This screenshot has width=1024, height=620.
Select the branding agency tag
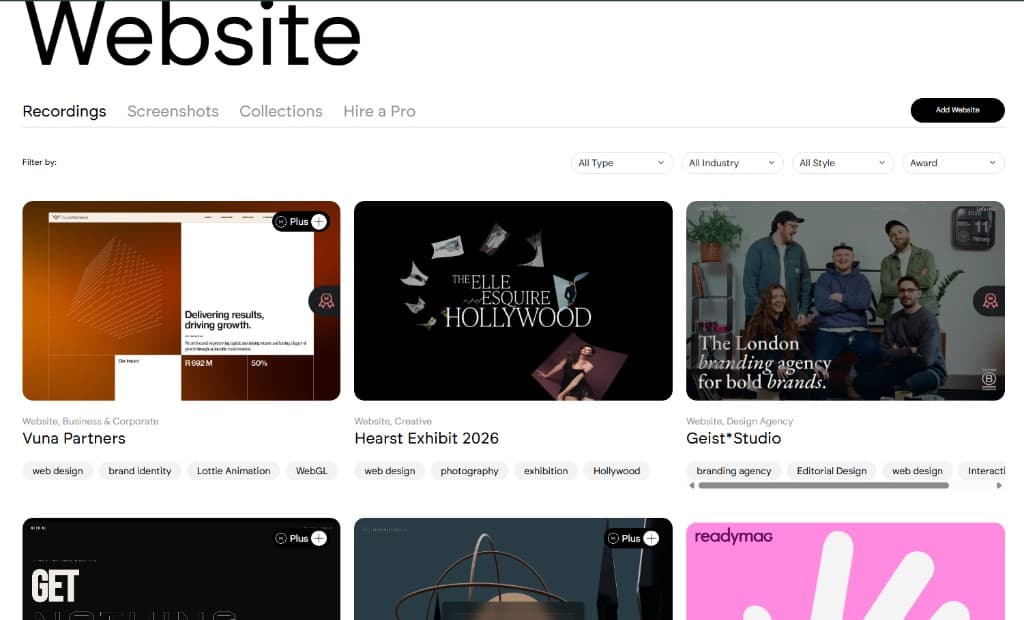click(733, 470)
